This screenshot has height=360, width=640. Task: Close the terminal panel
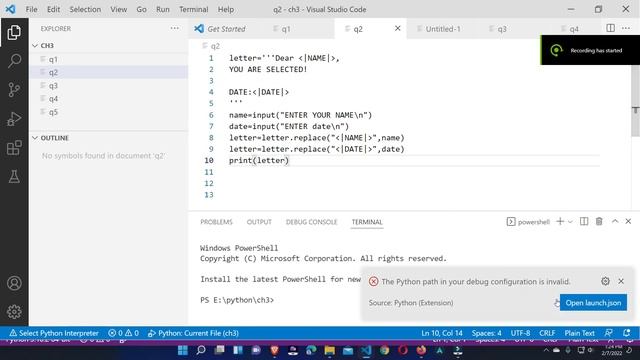coord(628,221)
